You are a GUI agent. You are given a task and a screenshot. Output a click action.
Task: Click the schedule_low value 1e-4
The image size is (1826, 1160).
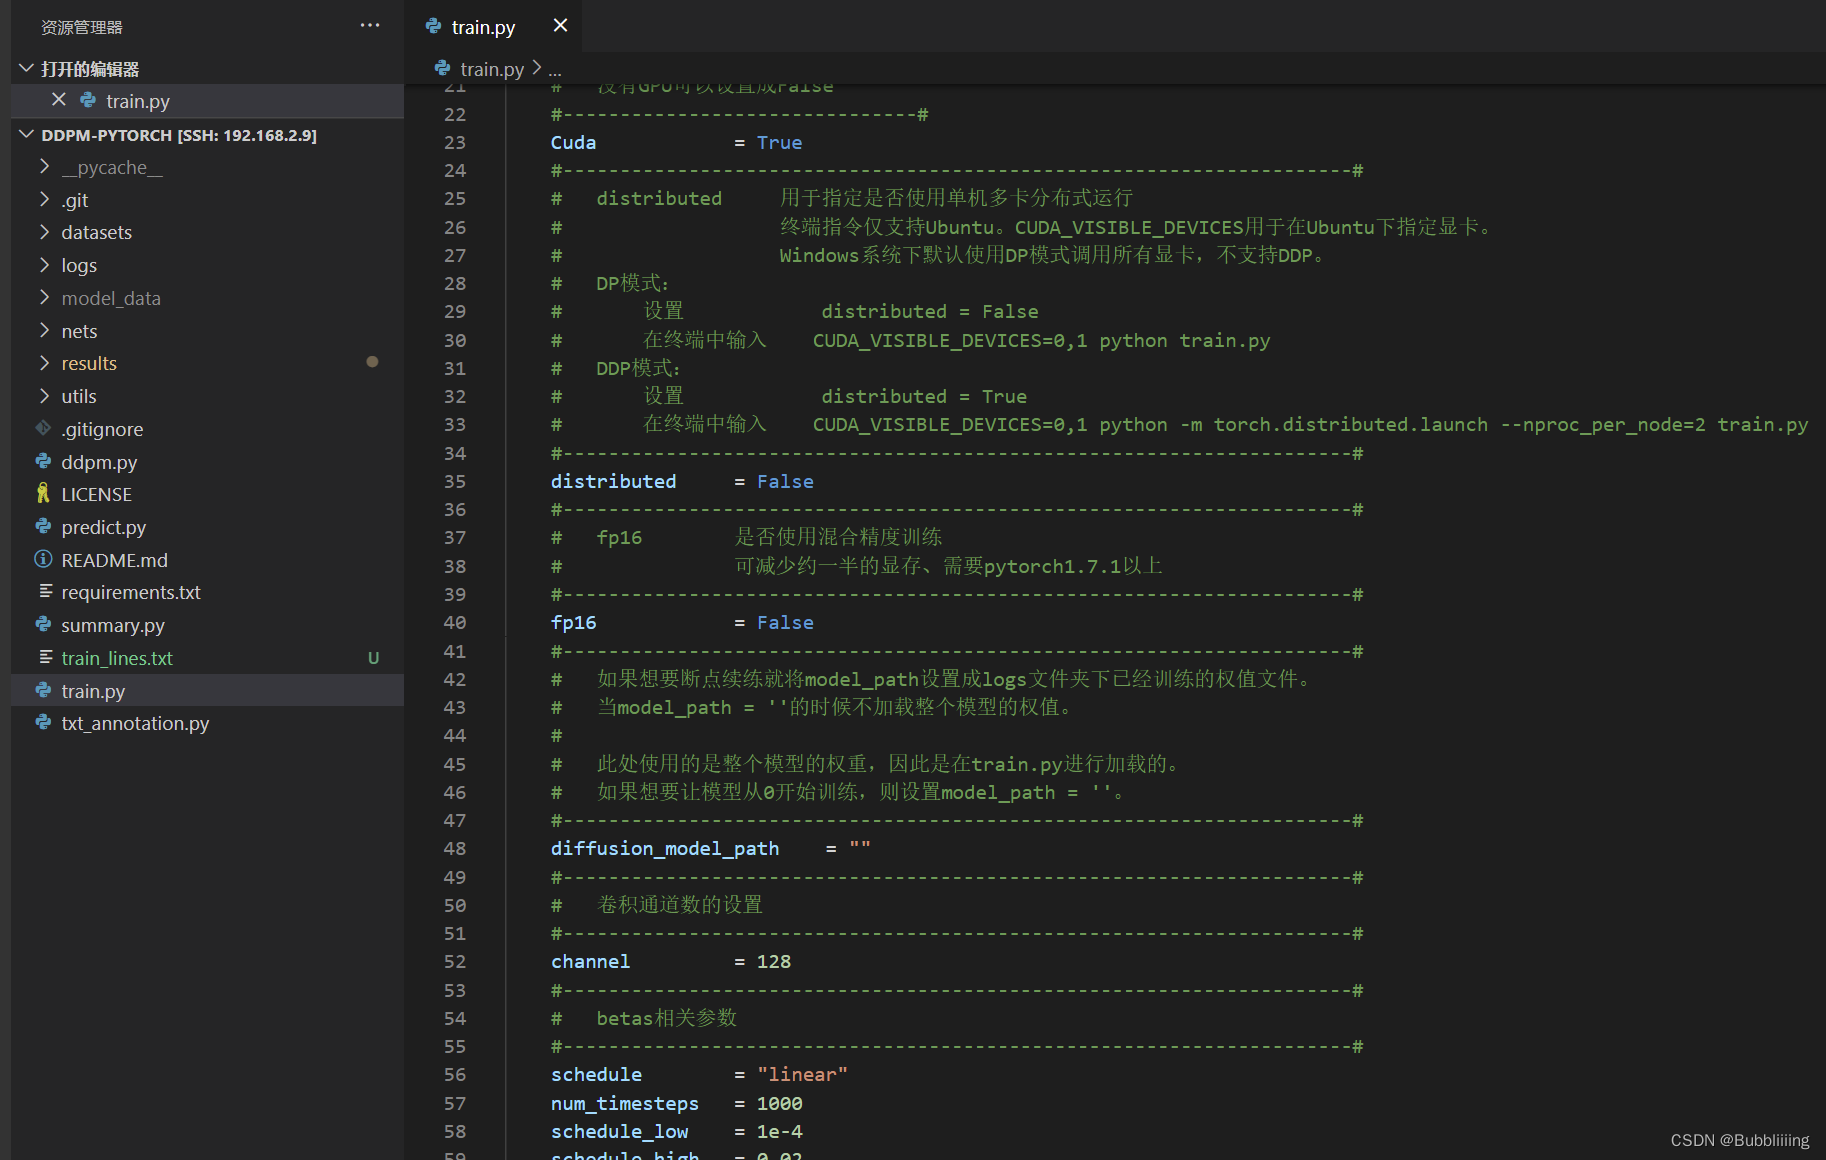tap(780, 1131)
